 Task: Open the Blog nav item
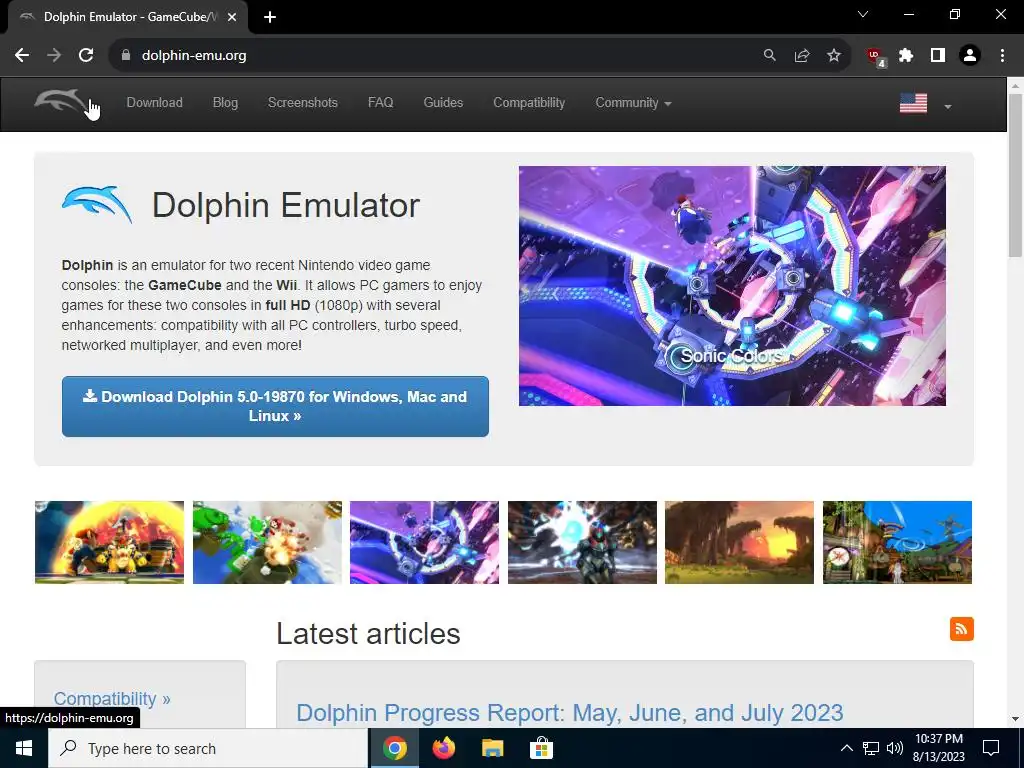tap(225, 103)
